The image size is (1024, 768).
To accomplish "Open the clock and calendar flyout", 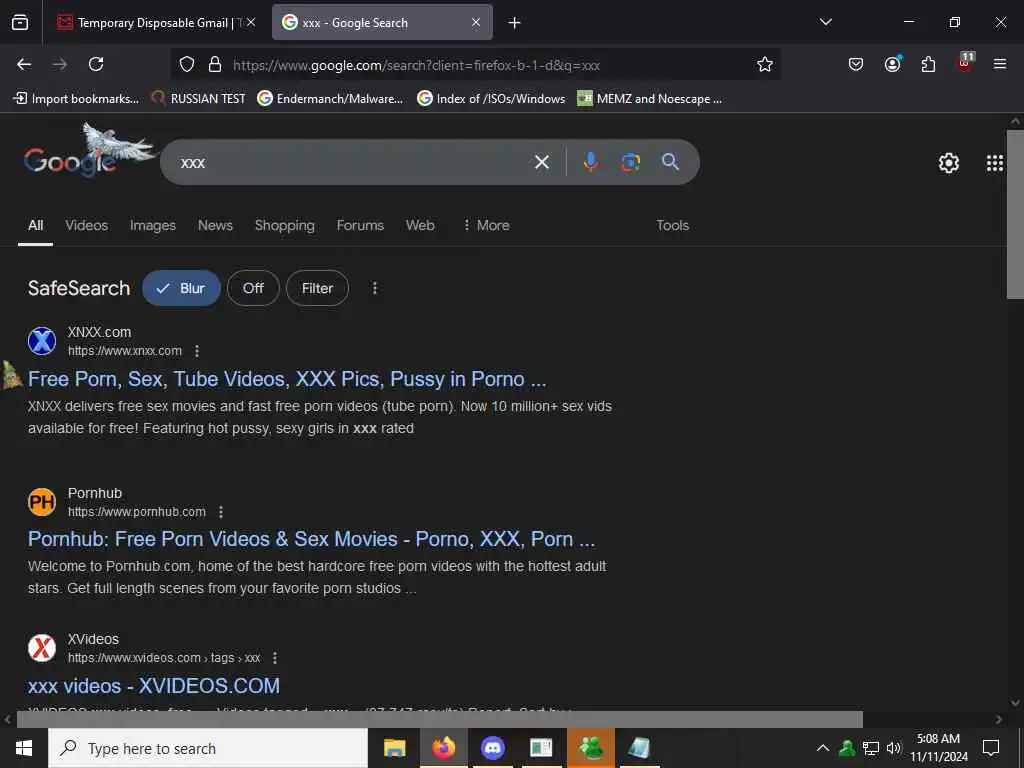I will pos(938,748).
